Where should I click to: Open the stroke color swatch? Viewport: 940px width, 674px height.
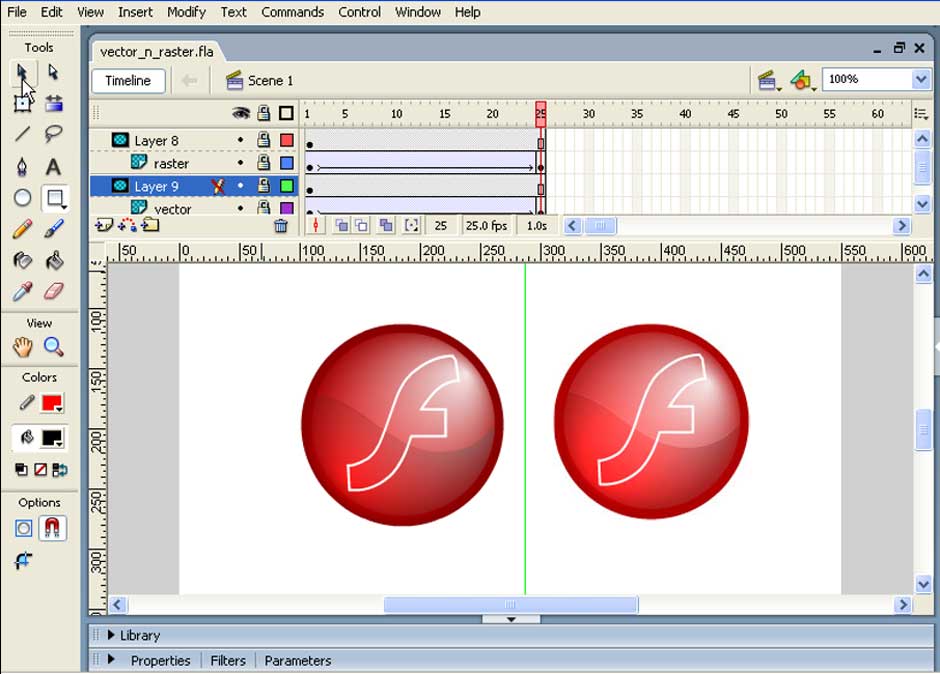pos(52,403)
